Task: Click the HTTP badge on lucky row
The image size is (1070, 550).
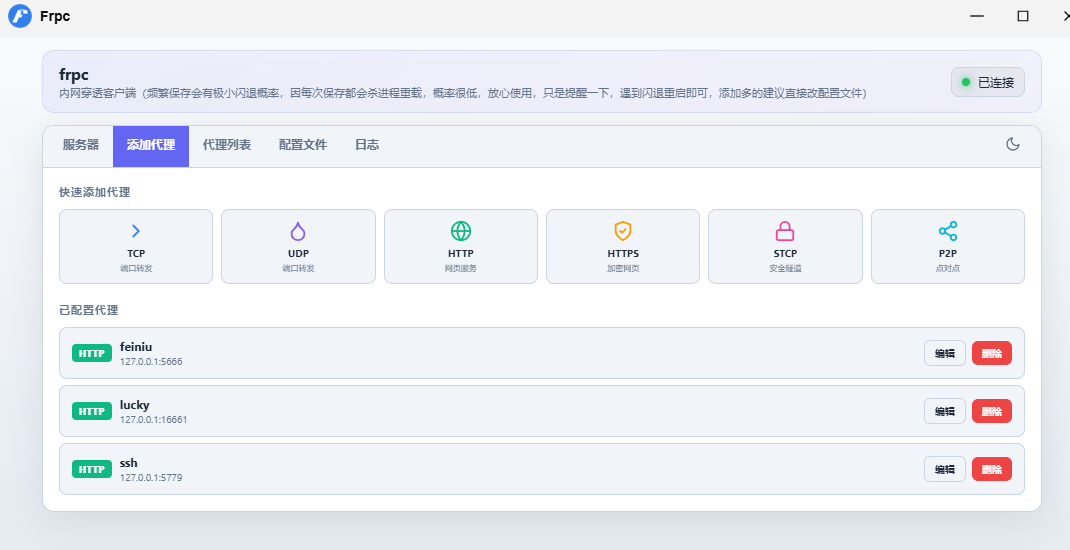Action: click(91, 411)
